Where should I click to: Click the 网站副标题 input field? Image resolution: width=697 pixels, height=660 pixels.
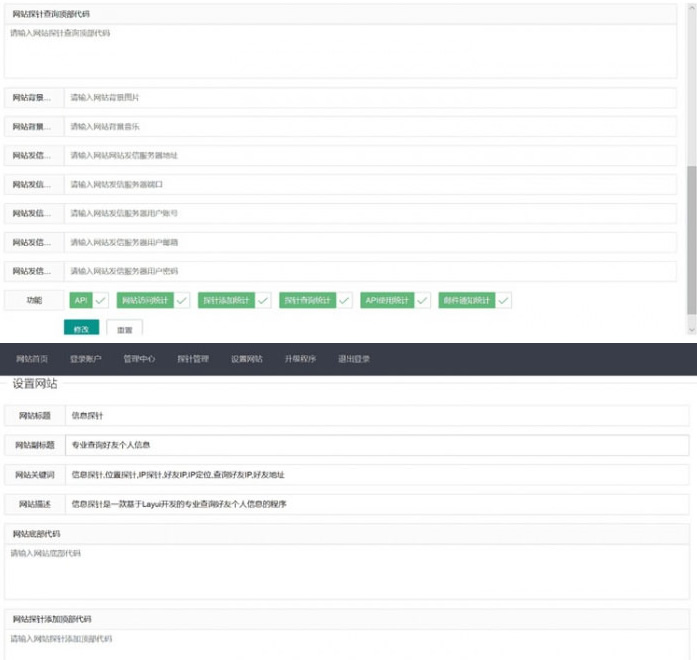377,445
